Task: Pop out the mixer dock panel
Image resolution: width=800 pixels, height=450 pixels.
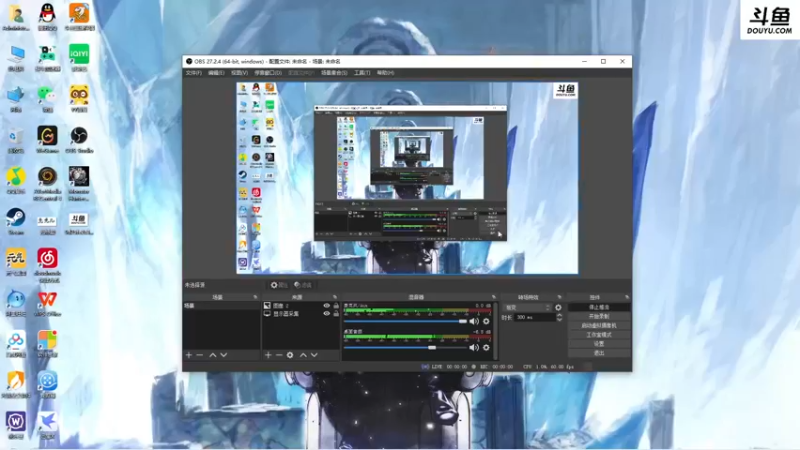Action: 493,297
